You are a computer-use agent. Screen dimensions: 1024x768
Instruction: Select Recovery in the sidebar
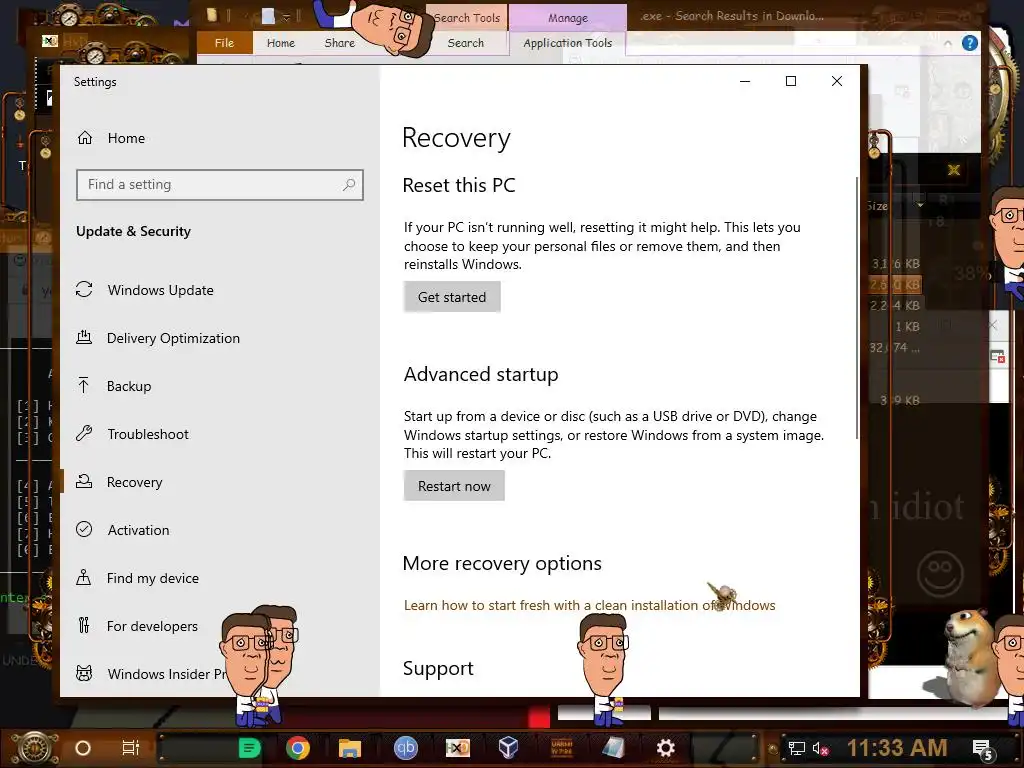(134, 482)
